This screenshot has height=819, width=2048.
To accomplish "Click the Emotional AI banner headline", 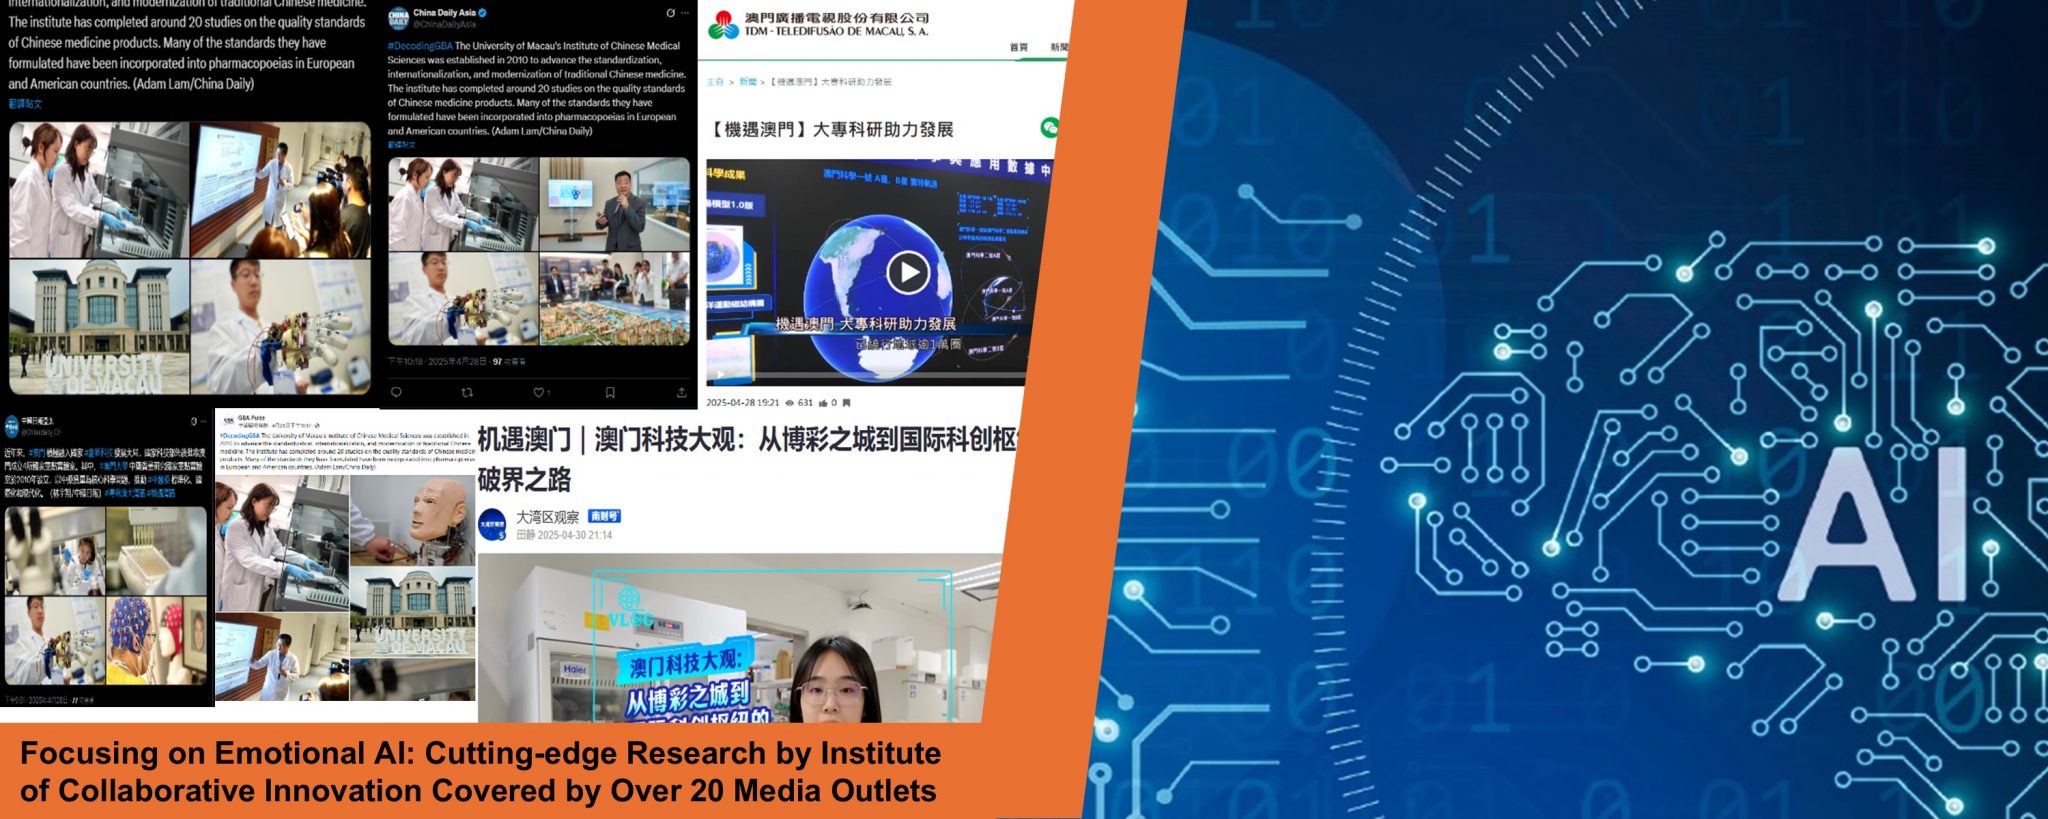I will tap(480, 771).
